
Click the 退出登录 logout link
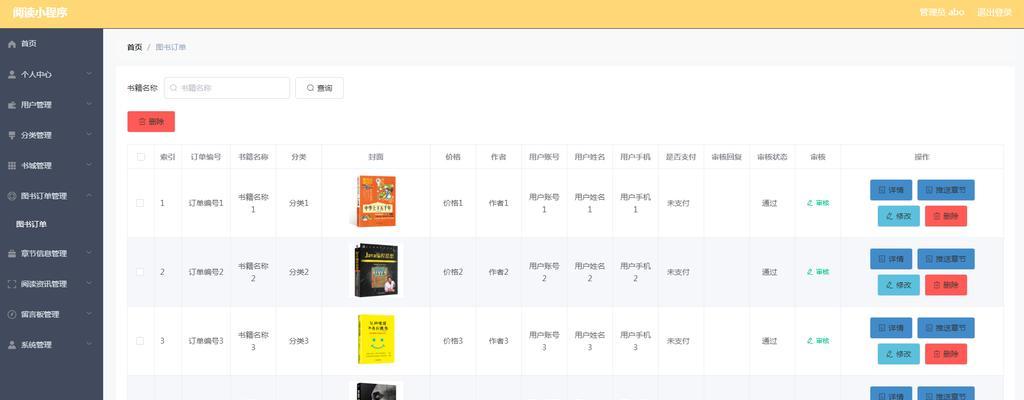click(x=994, y=12)
